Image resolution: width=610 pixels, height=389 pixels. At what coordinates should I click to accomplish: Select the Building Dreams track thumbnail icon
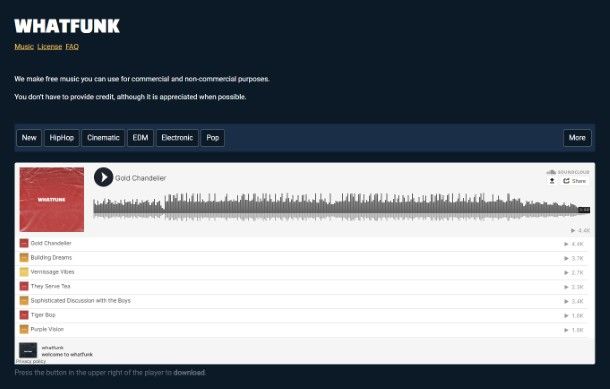(24, 258)
